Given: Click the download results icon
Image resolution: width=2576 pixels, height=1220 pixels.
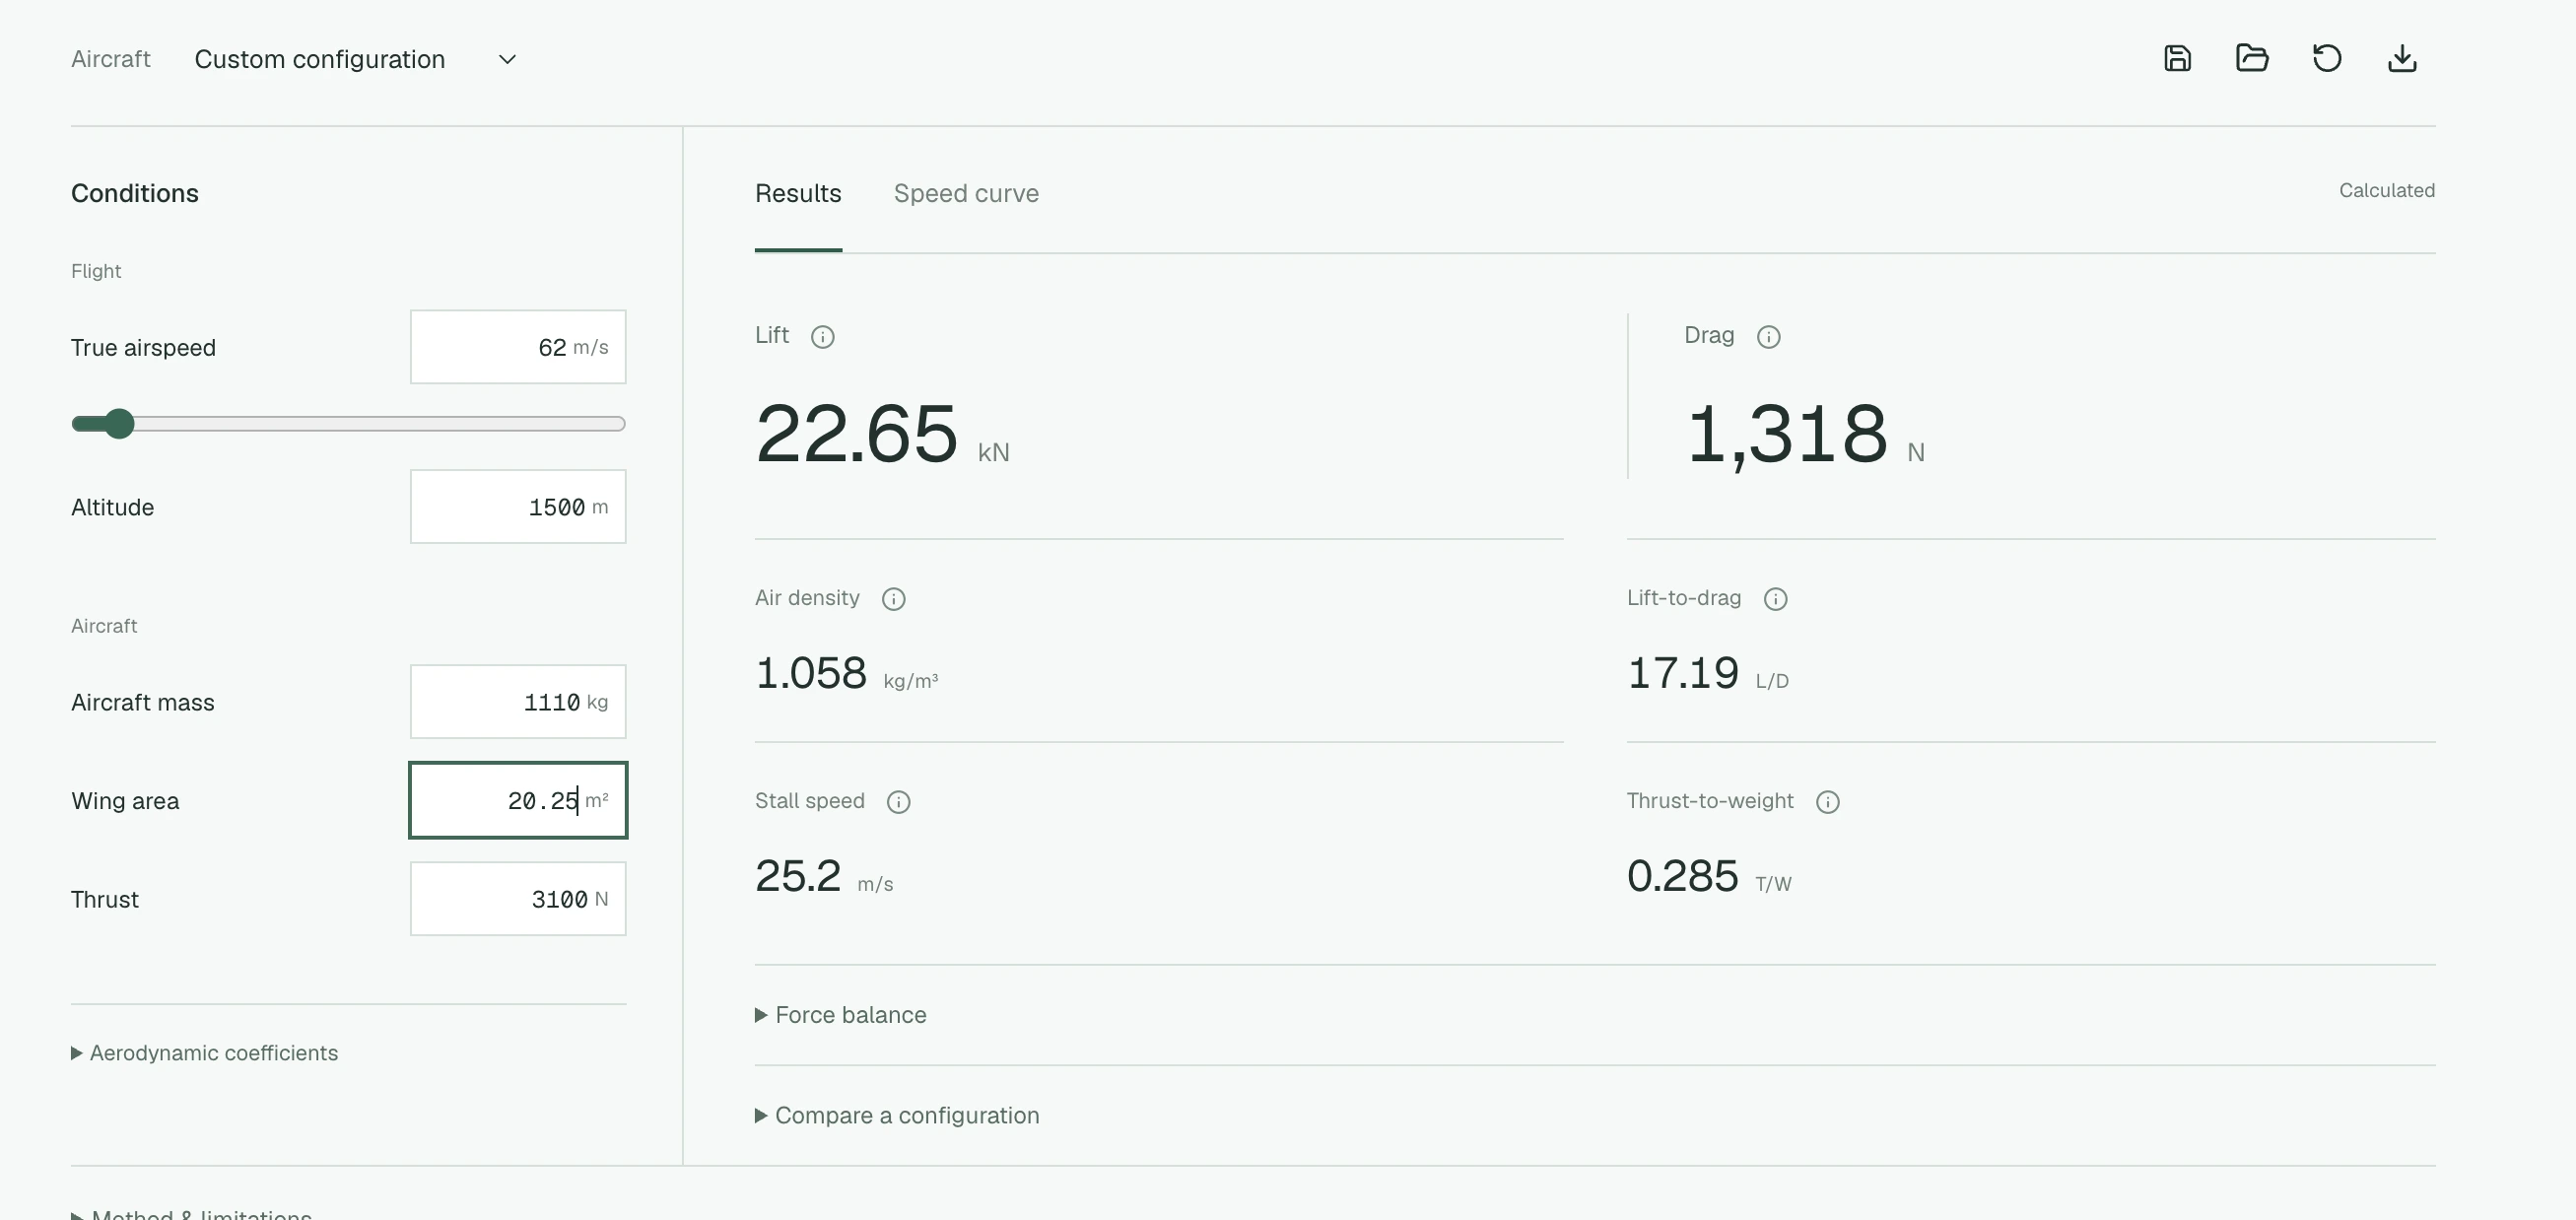Looking at the screenshot, I should click(x=2402, y=59).
